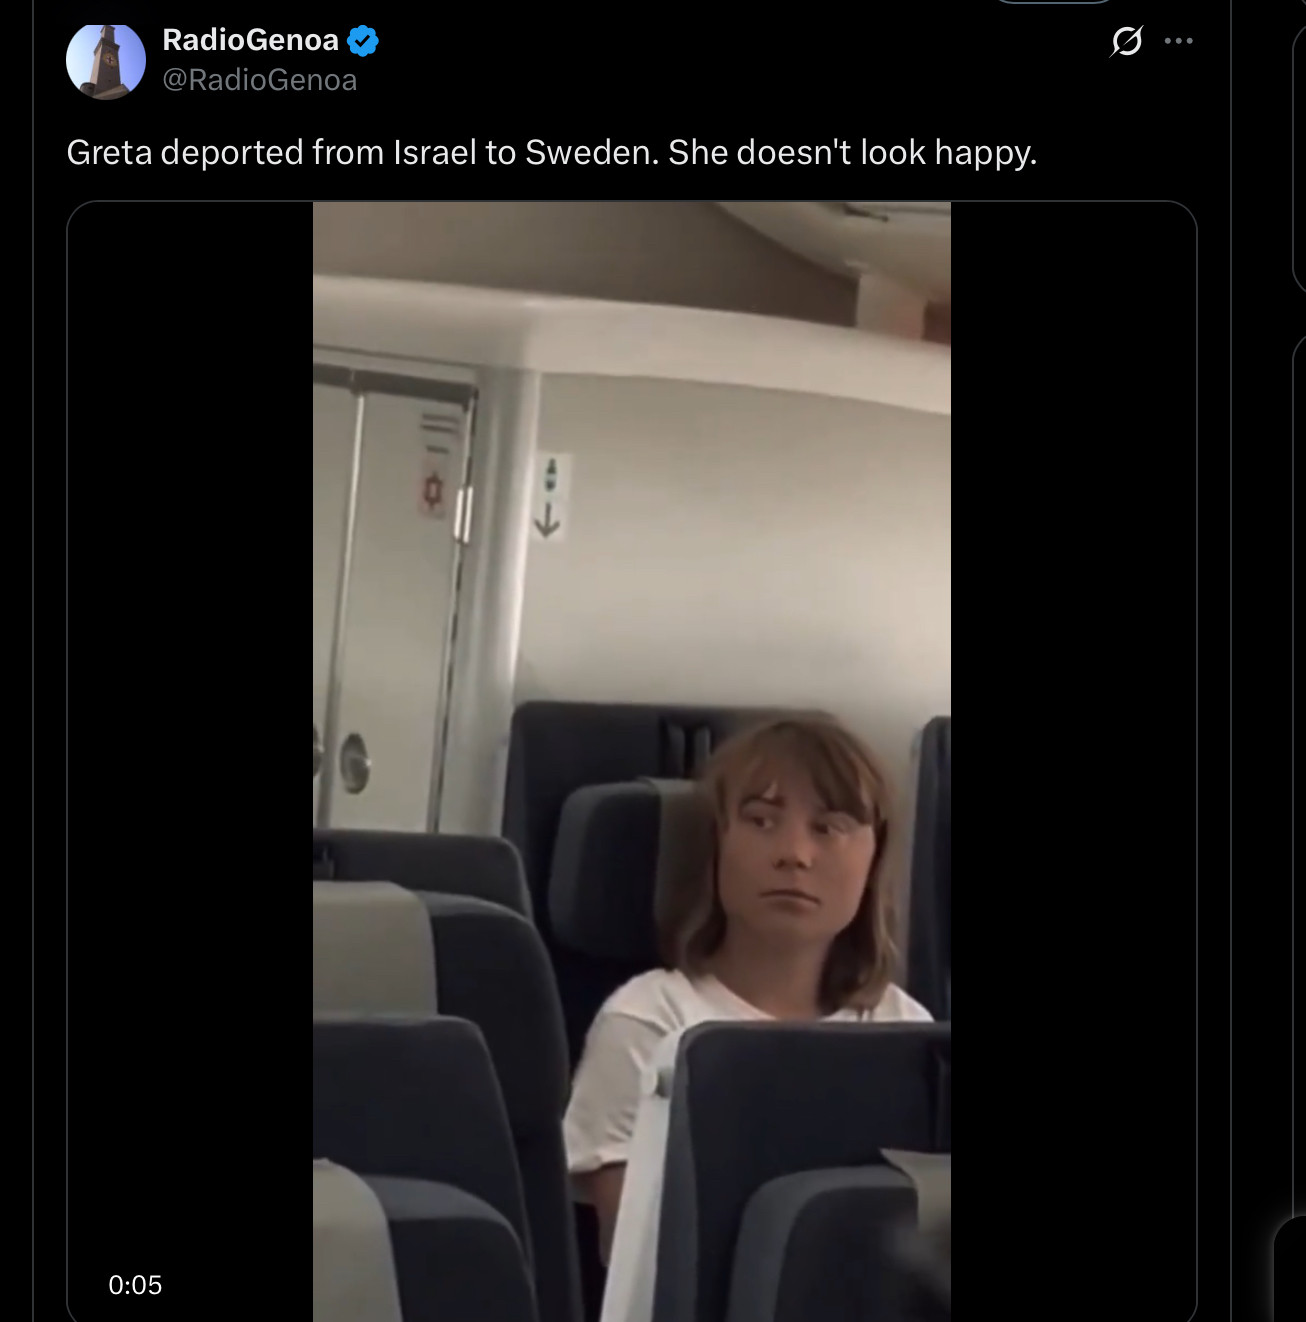
Task: Click the phrase "She doesn't look happy"
Action: tap(852, 152)
